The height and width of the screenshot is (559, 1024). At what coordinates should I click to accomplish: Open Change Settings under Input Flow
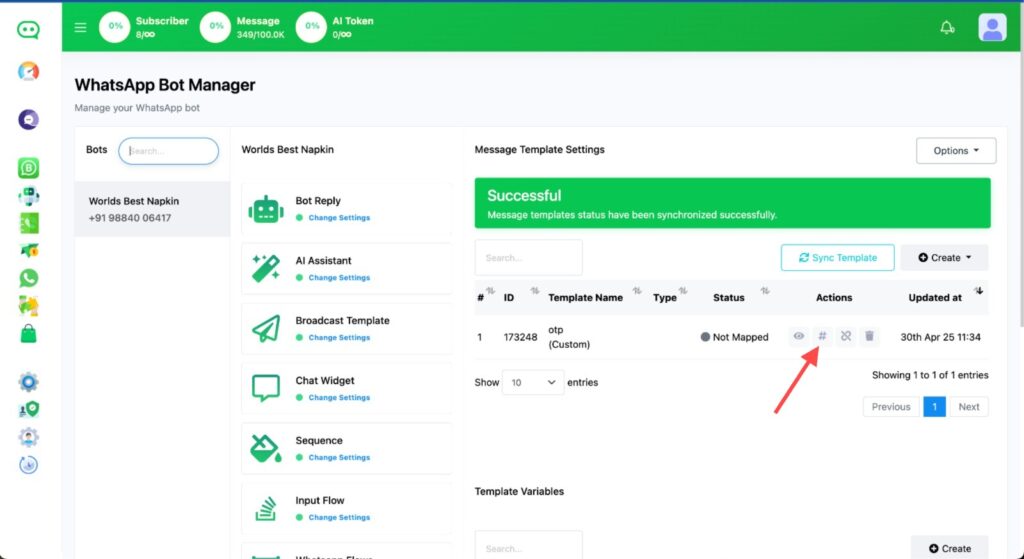tap(339, 518)
